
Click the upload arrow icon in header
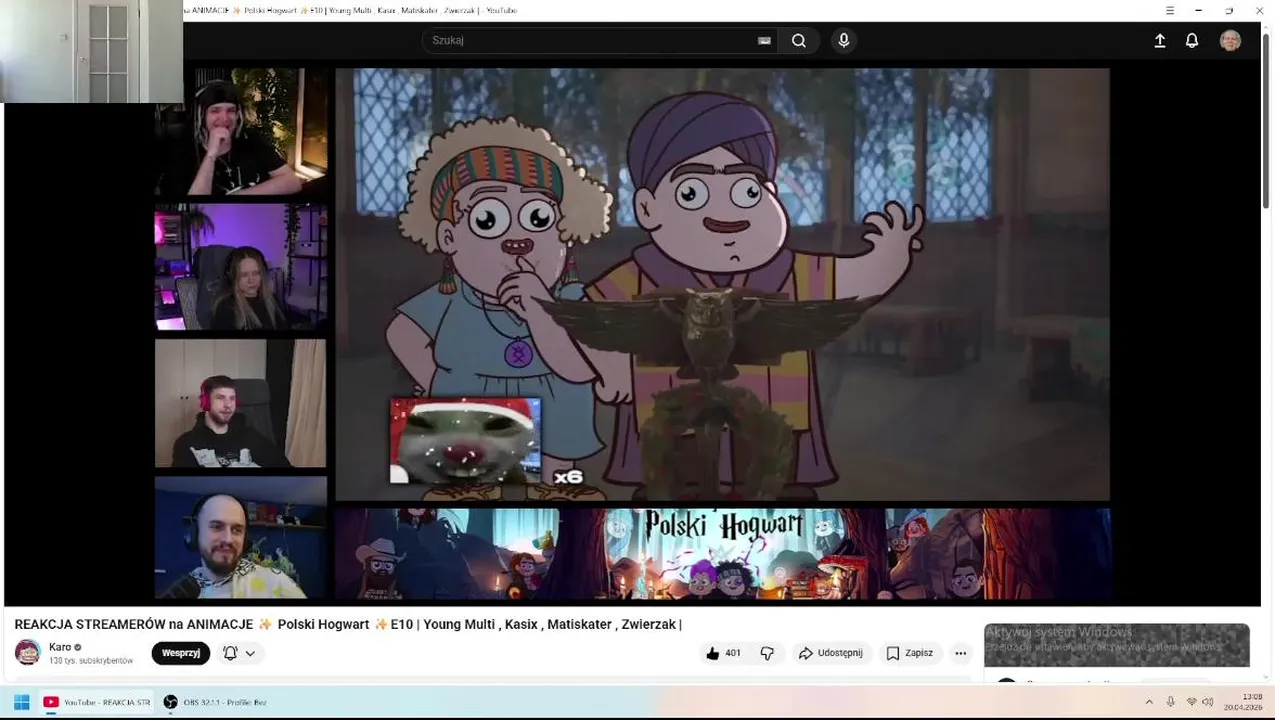(1160, 41)
